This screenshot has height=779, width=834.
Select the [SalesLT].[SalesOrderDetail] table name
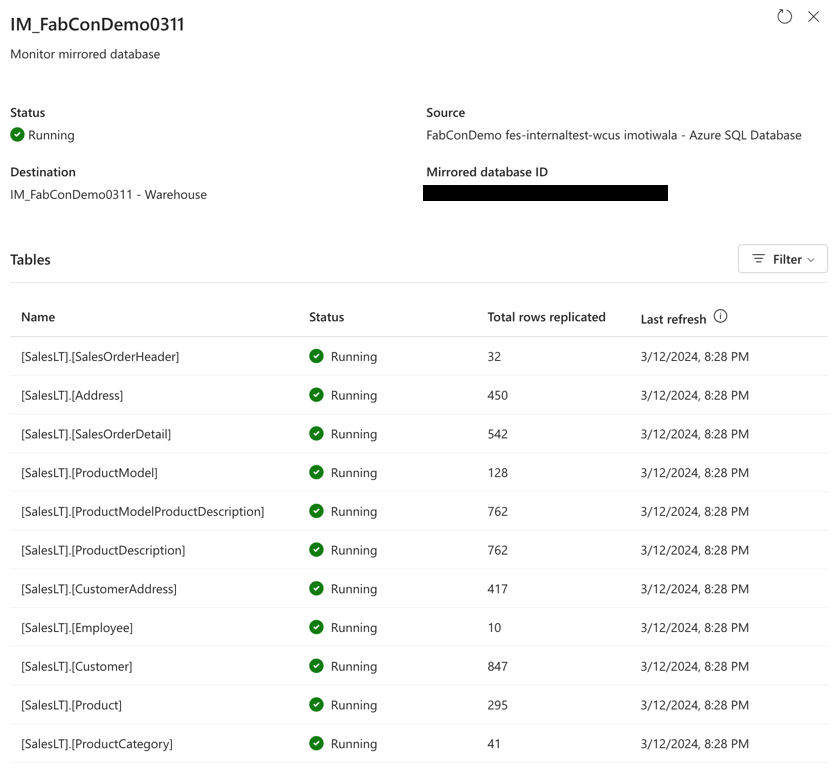96,434
